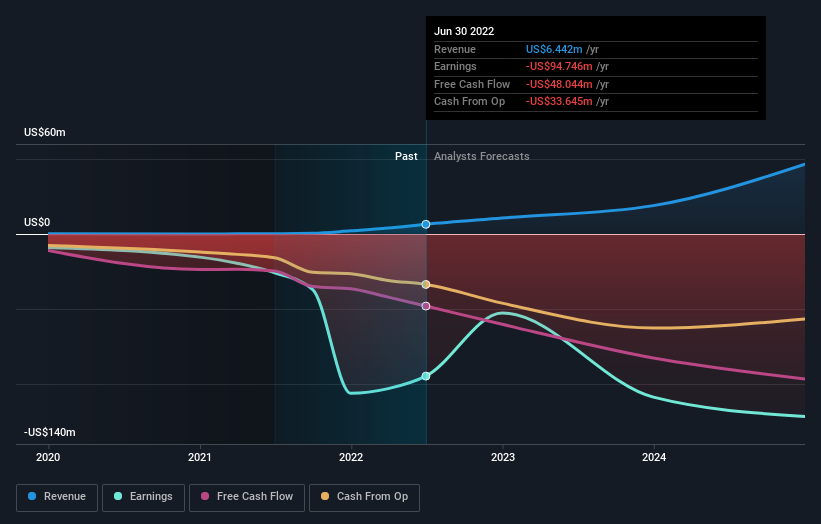The width and height of the screenshot is (821, 524).
Task: Click the -US$48.044m free cash flow value
Action: click(x=559, y=84)
